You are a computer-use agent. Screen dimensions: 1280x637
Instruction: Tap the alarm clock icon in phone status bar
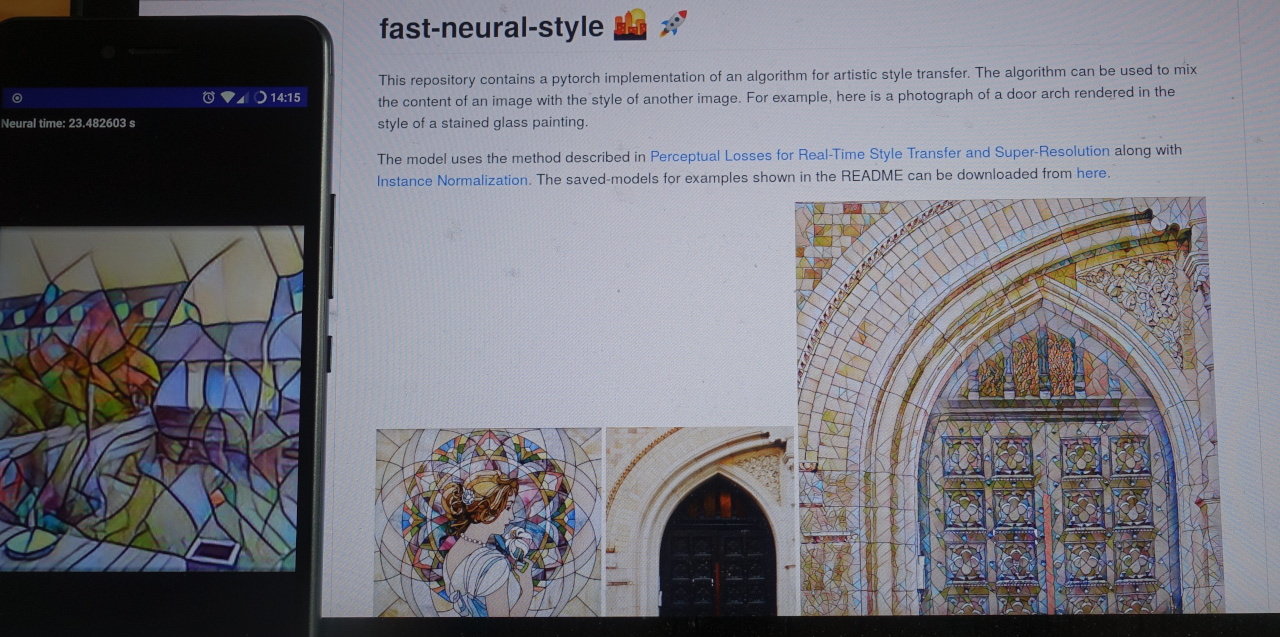(208, 98)
